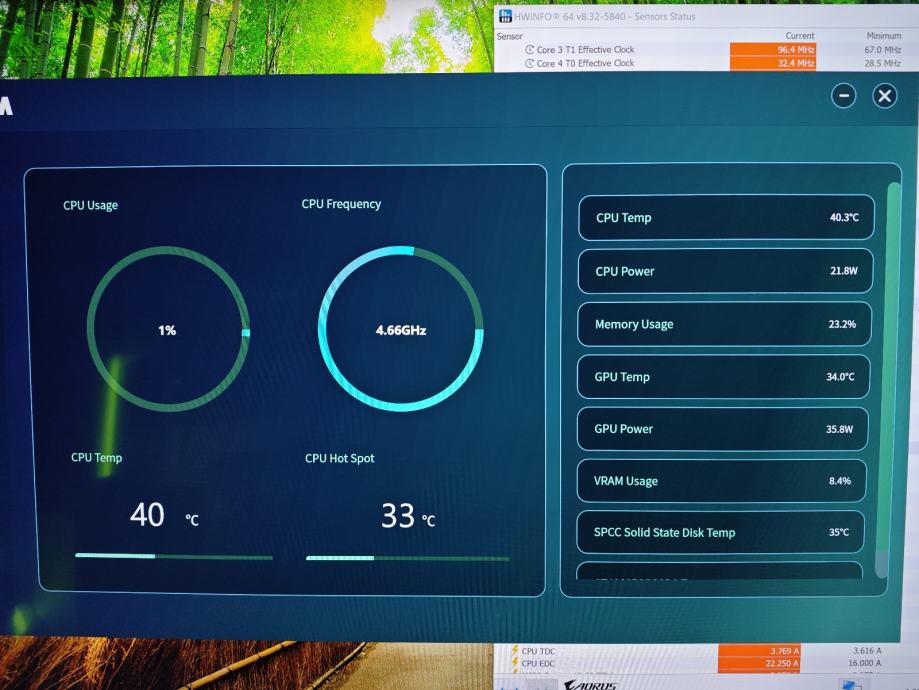Minimize the monitoring dashboard window

843,96
